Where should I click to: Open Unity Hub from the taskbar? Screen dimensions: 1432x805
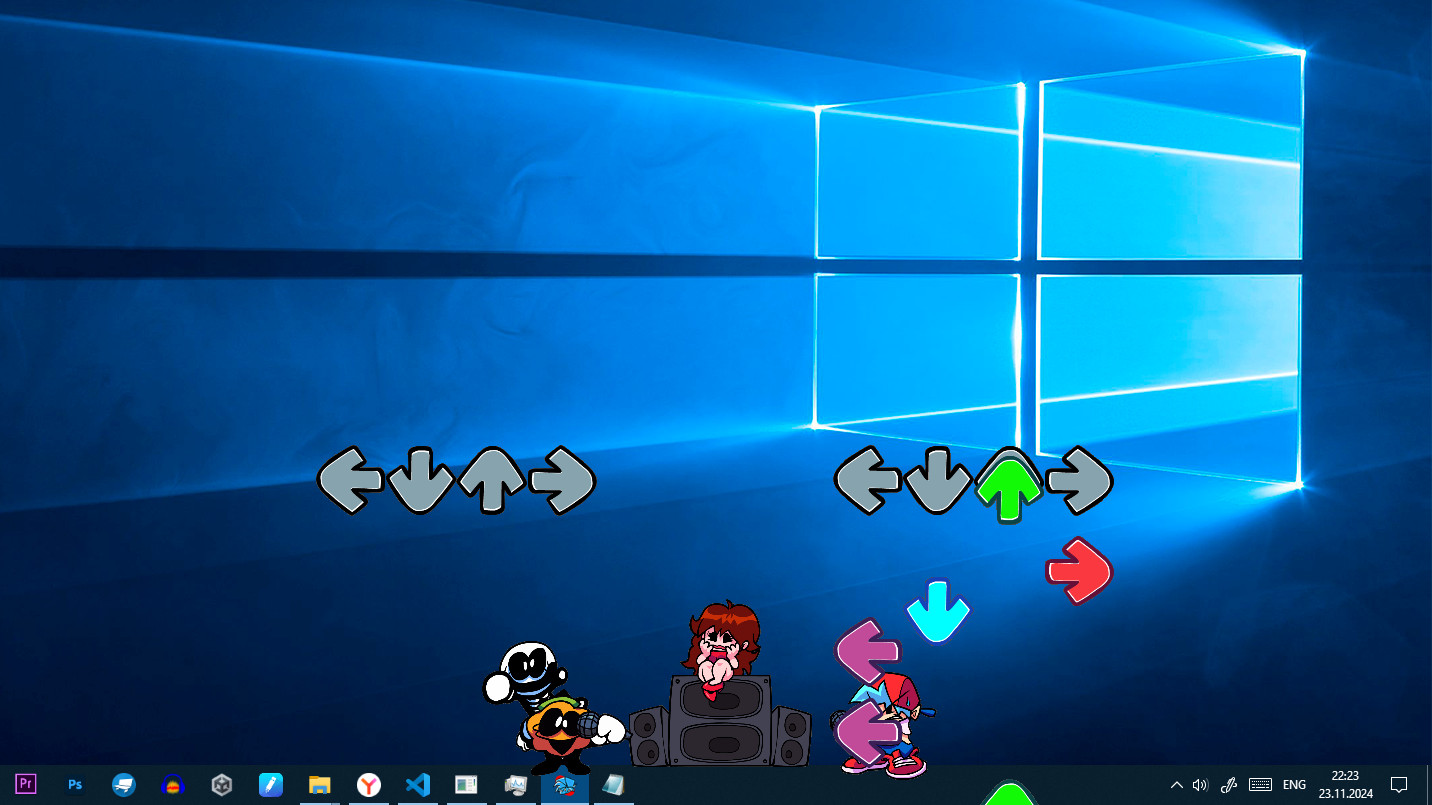[x=221, y=784]
